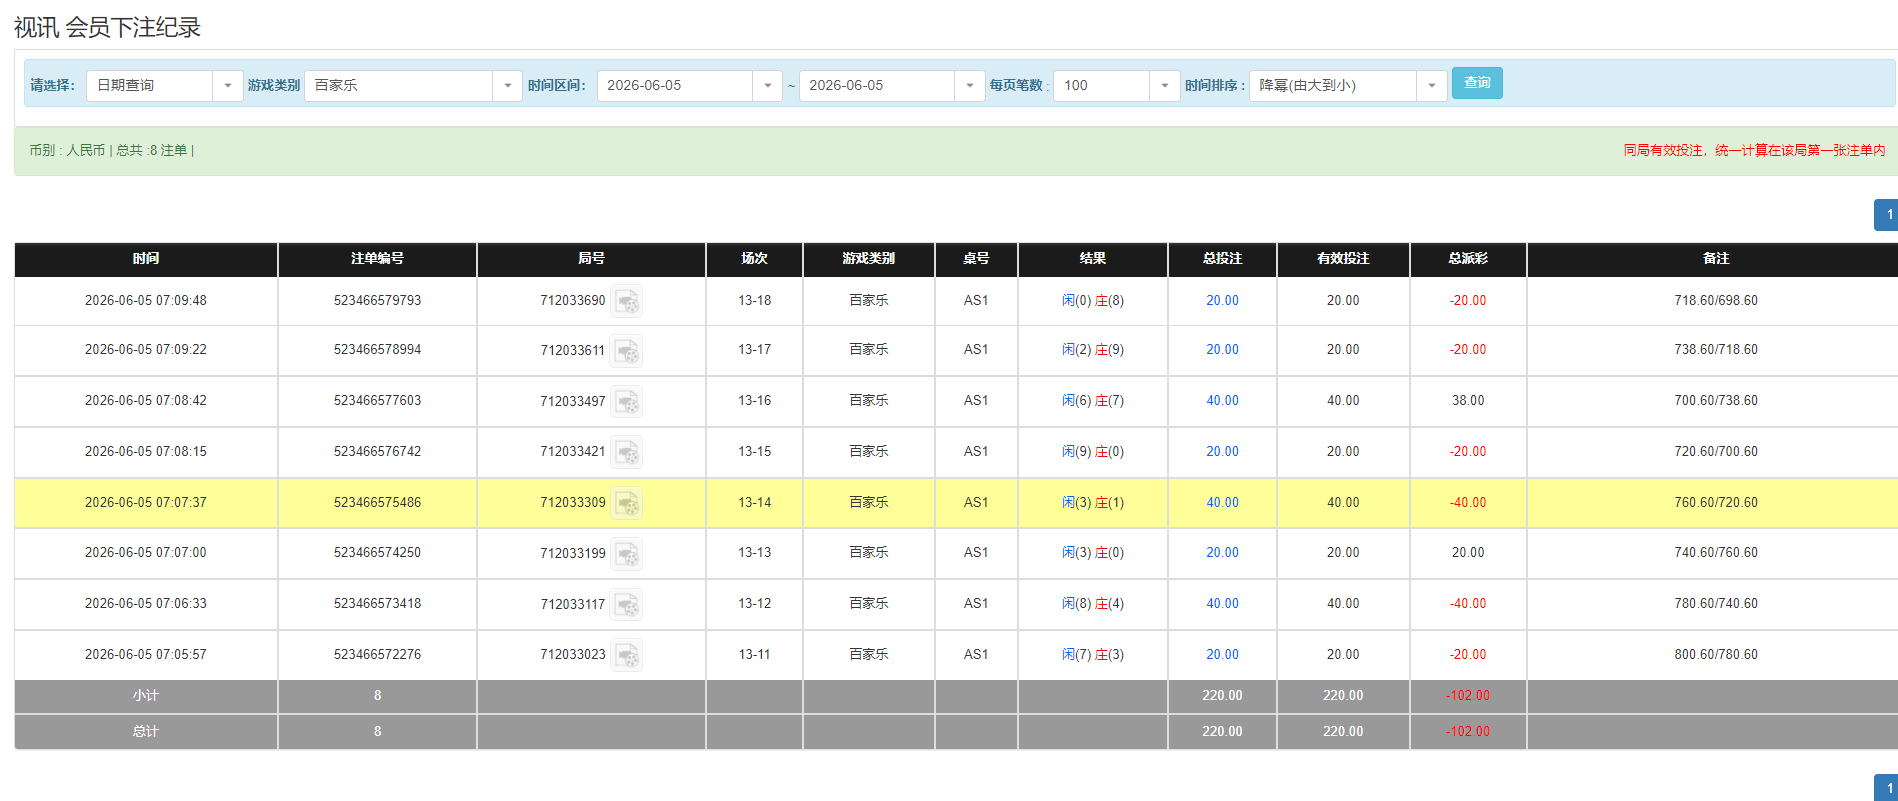Click result 闲(9) 庄(0) link
This screenshot has width=1898, height=801.
pos(1093,452)
